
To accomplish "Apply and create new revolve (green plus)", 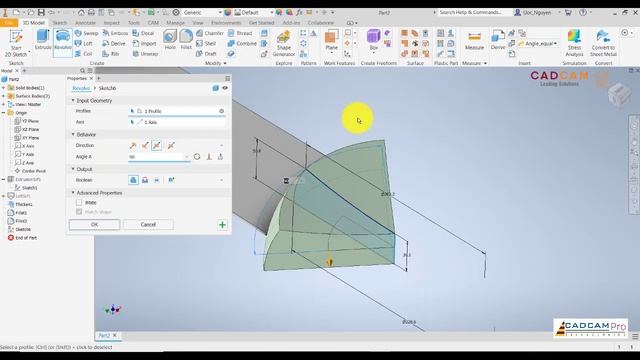I will click(x=222, y=225).
